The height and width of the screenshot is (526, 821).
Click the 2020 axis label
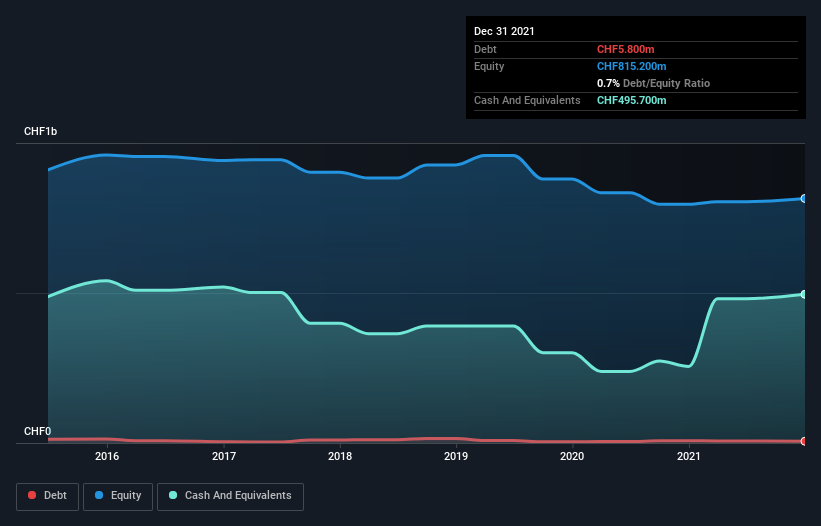click(572, 456)
